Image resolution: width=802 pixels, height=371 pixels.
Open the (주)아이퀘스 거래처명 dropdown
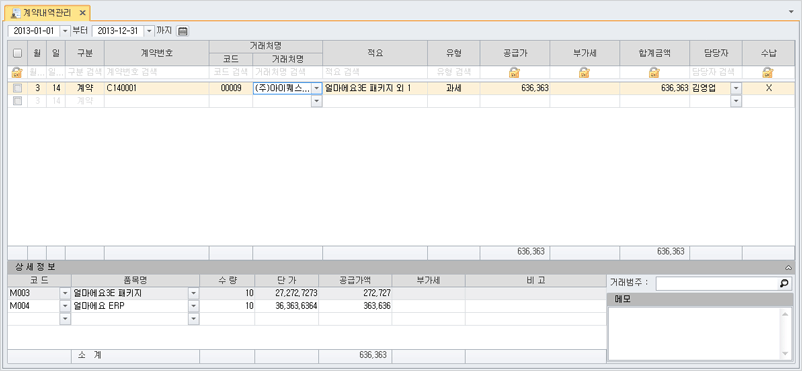(317, 89)
